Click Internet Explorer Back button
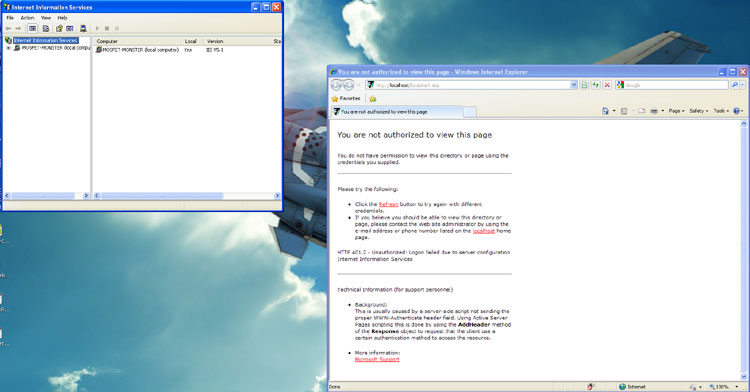Screen dimensions: 750x392 [336, 85]
